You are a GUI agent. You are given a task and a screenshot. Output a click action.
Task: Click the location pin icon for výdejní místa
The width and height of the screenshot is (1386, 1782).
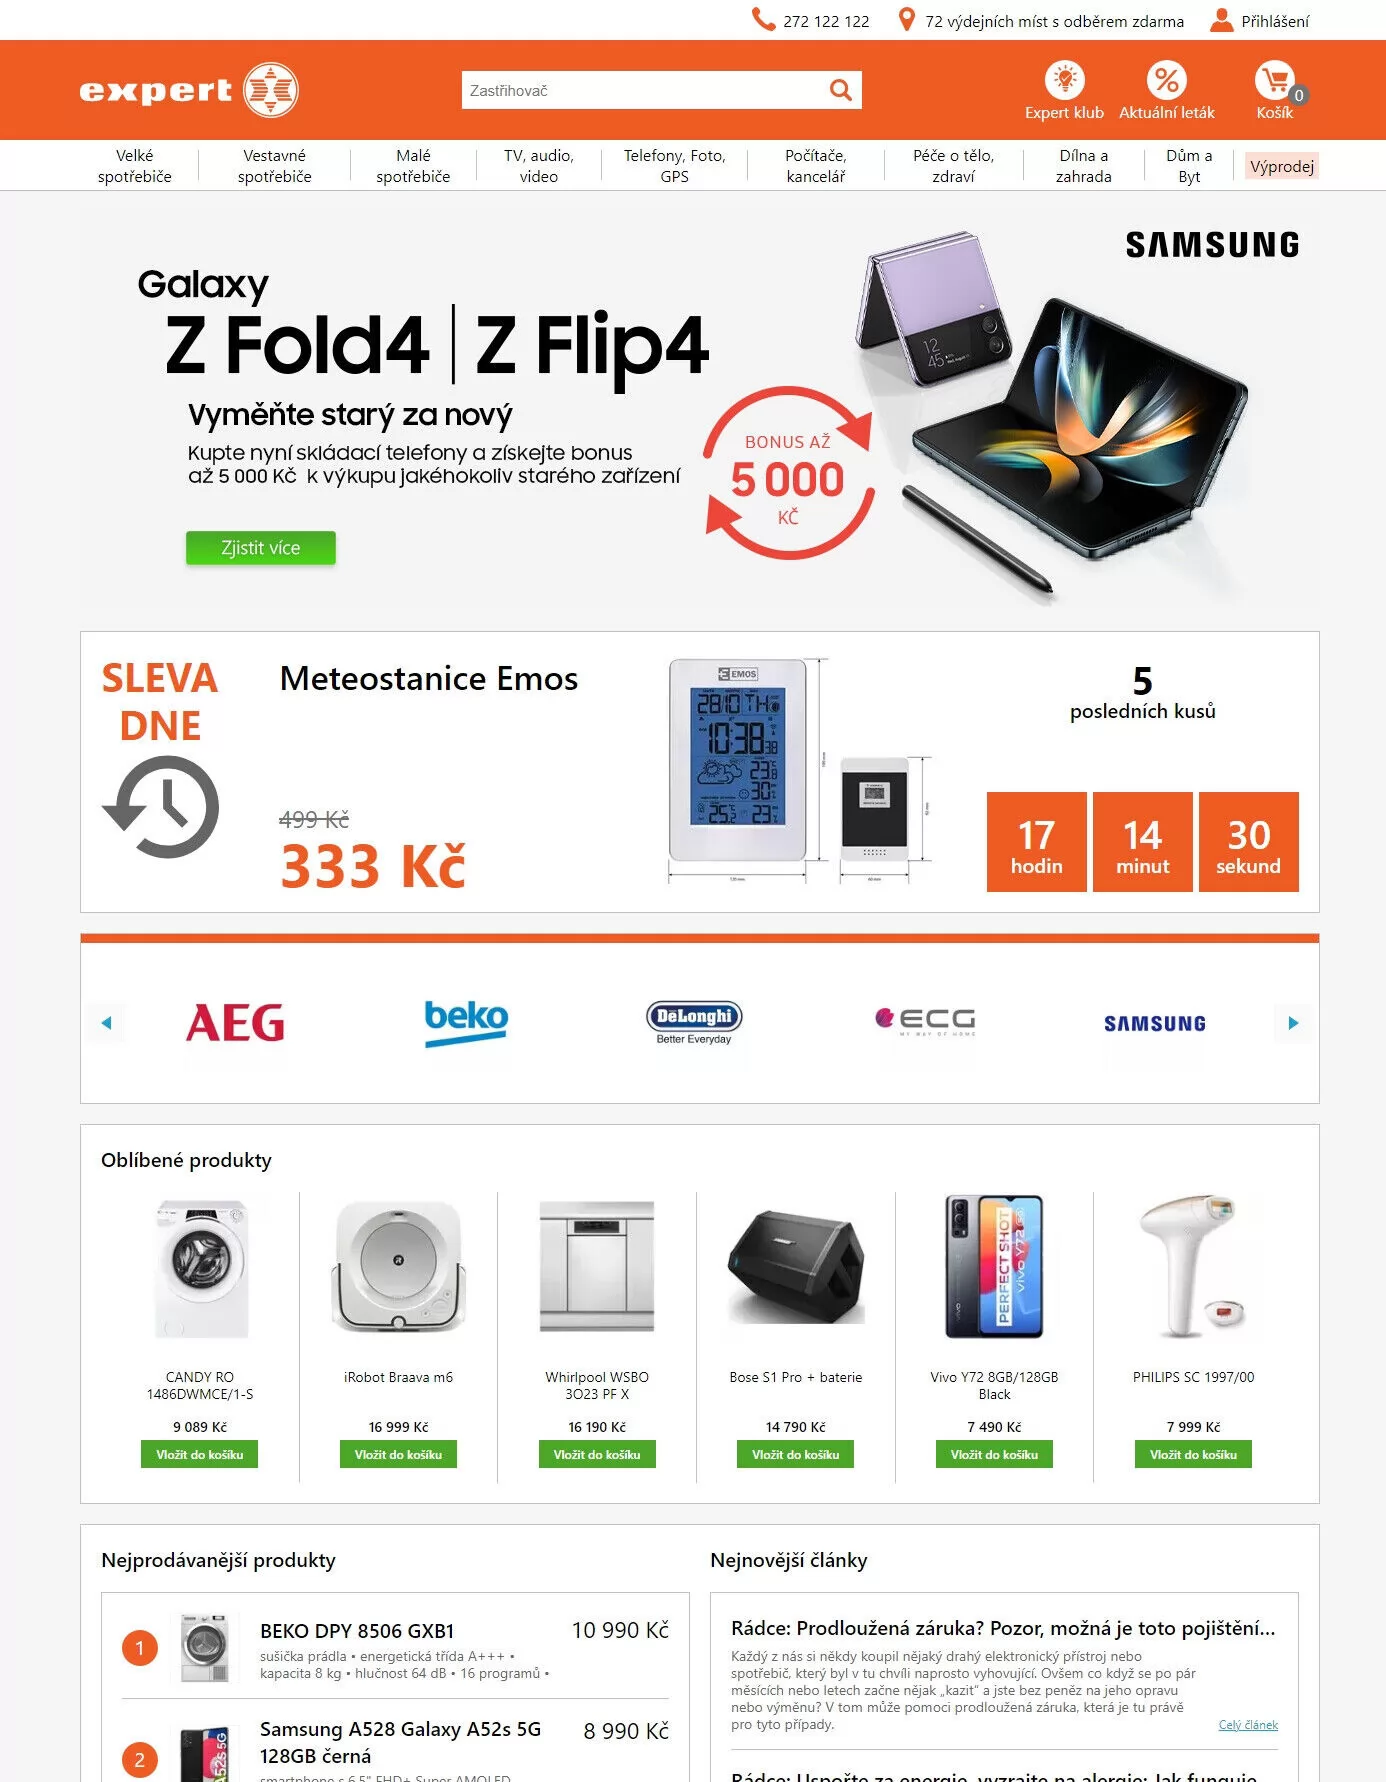(906, 20)
